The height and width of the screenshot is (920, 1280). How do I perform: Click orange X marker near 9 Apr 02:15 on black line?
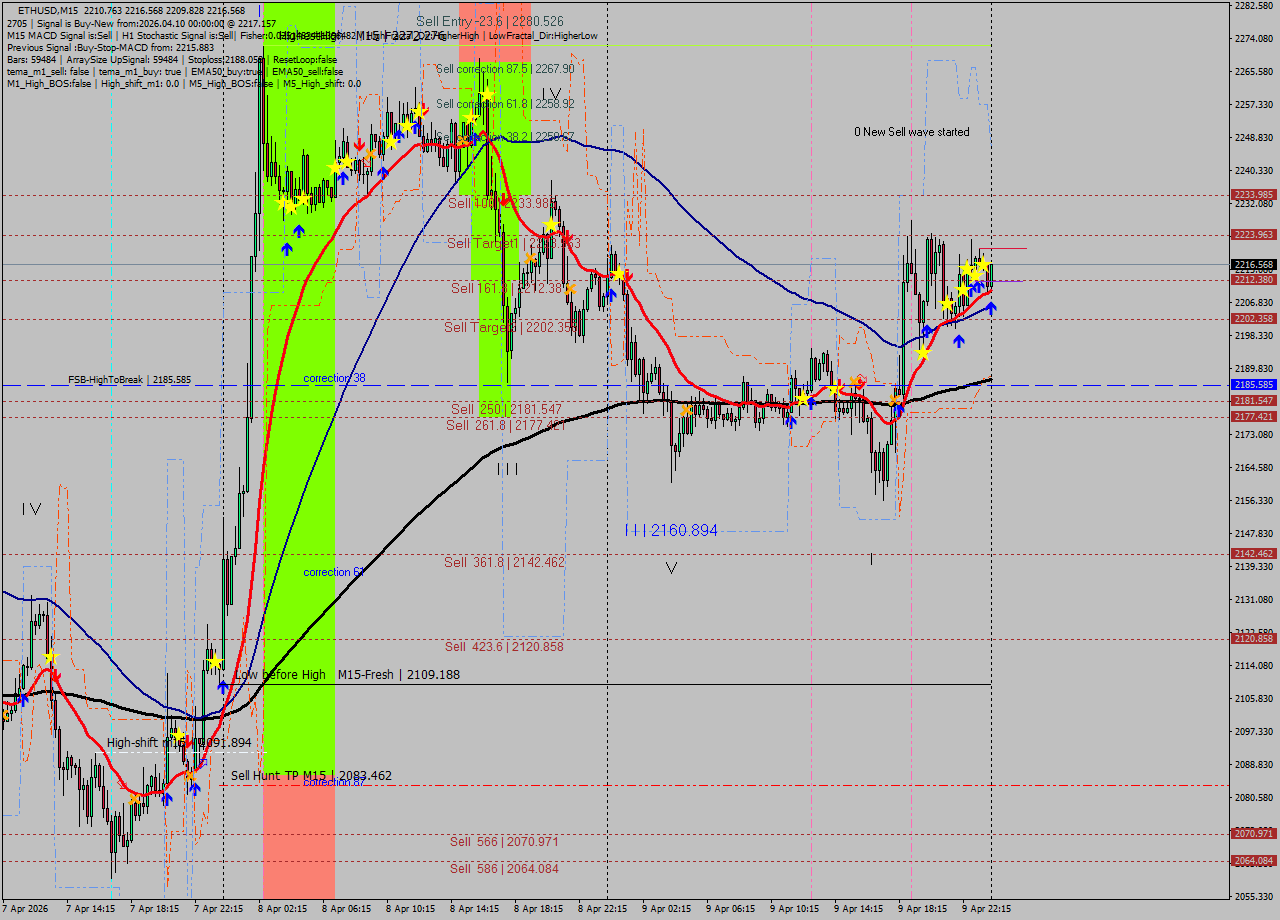pyautogui.click(x=686, y=410)
